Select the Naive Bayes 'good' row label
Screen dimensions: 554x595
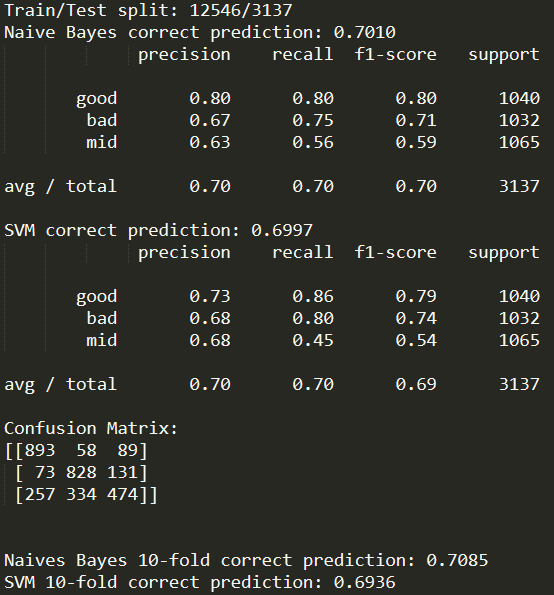[x=97, y=99]
